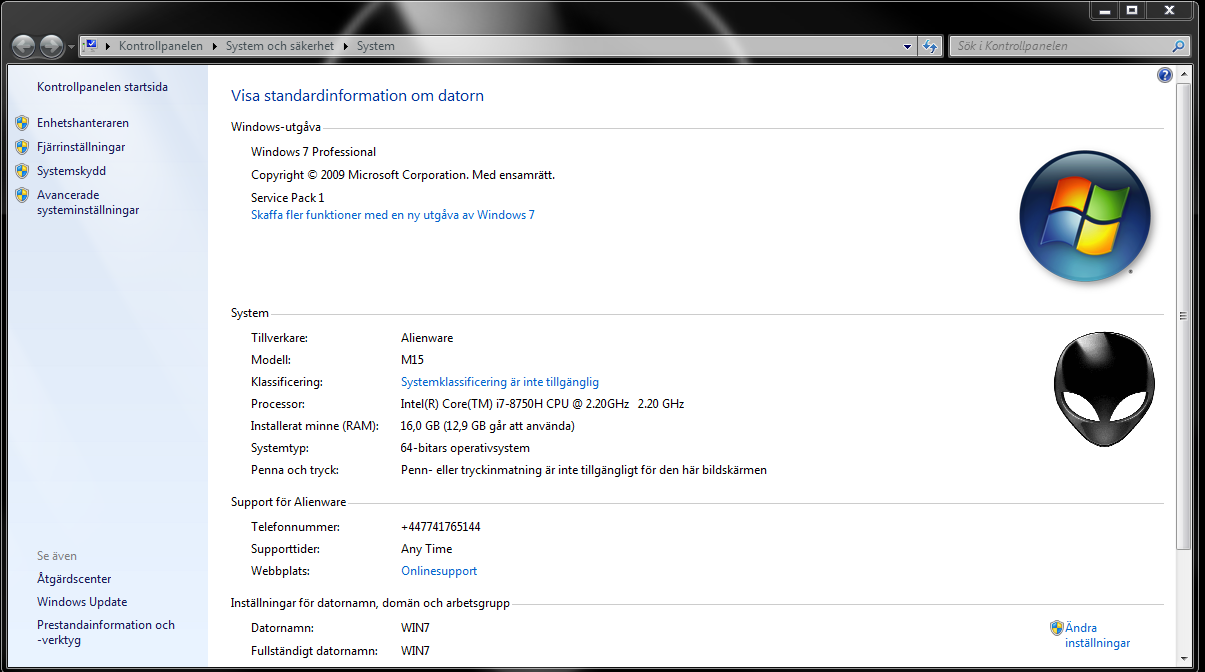Select the Service Pack 1 text
Screen dimensions: 1205x672
(x=288, y=198)
